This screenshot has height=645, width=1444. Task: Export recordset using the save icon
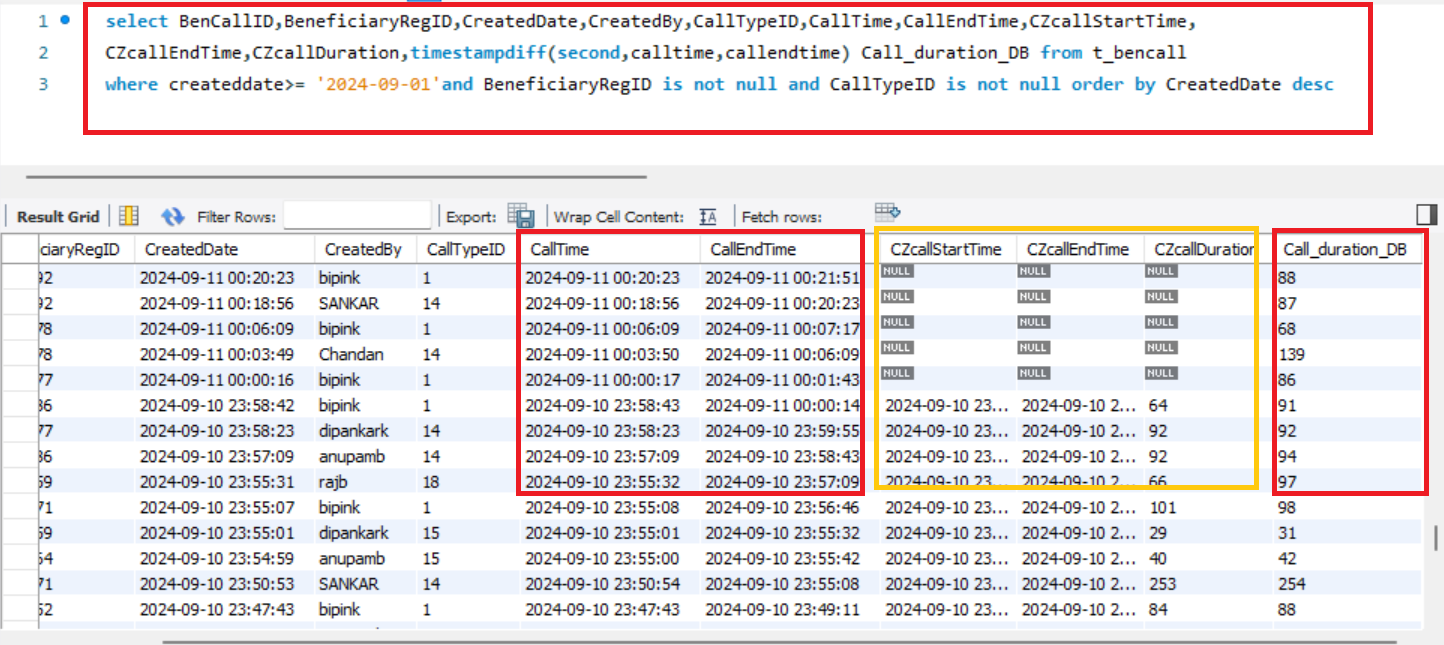(520, 215)
